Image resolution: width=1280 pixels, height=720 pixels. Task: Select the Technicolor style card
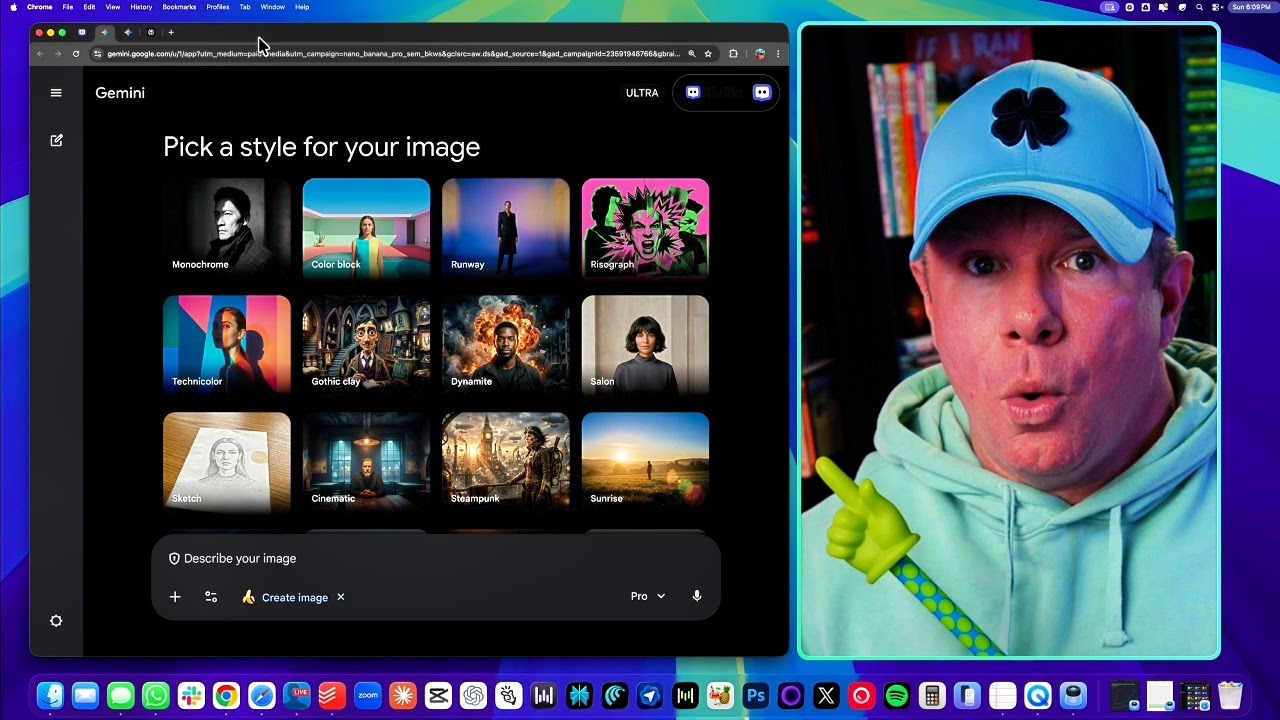227,344
